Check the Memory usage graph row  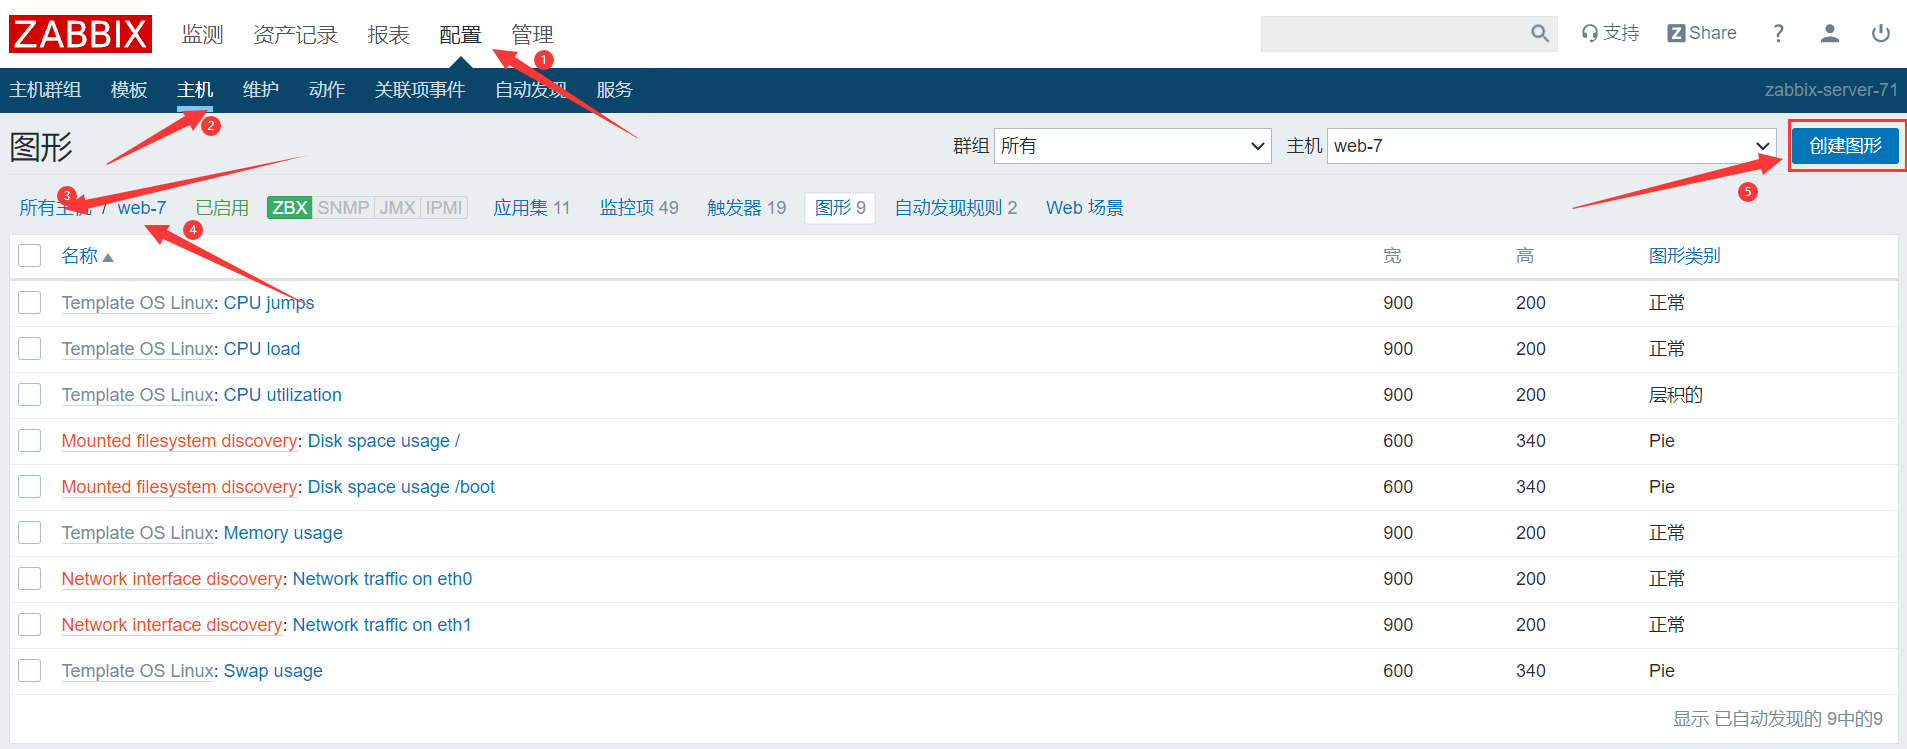click(x=30, y=533)
